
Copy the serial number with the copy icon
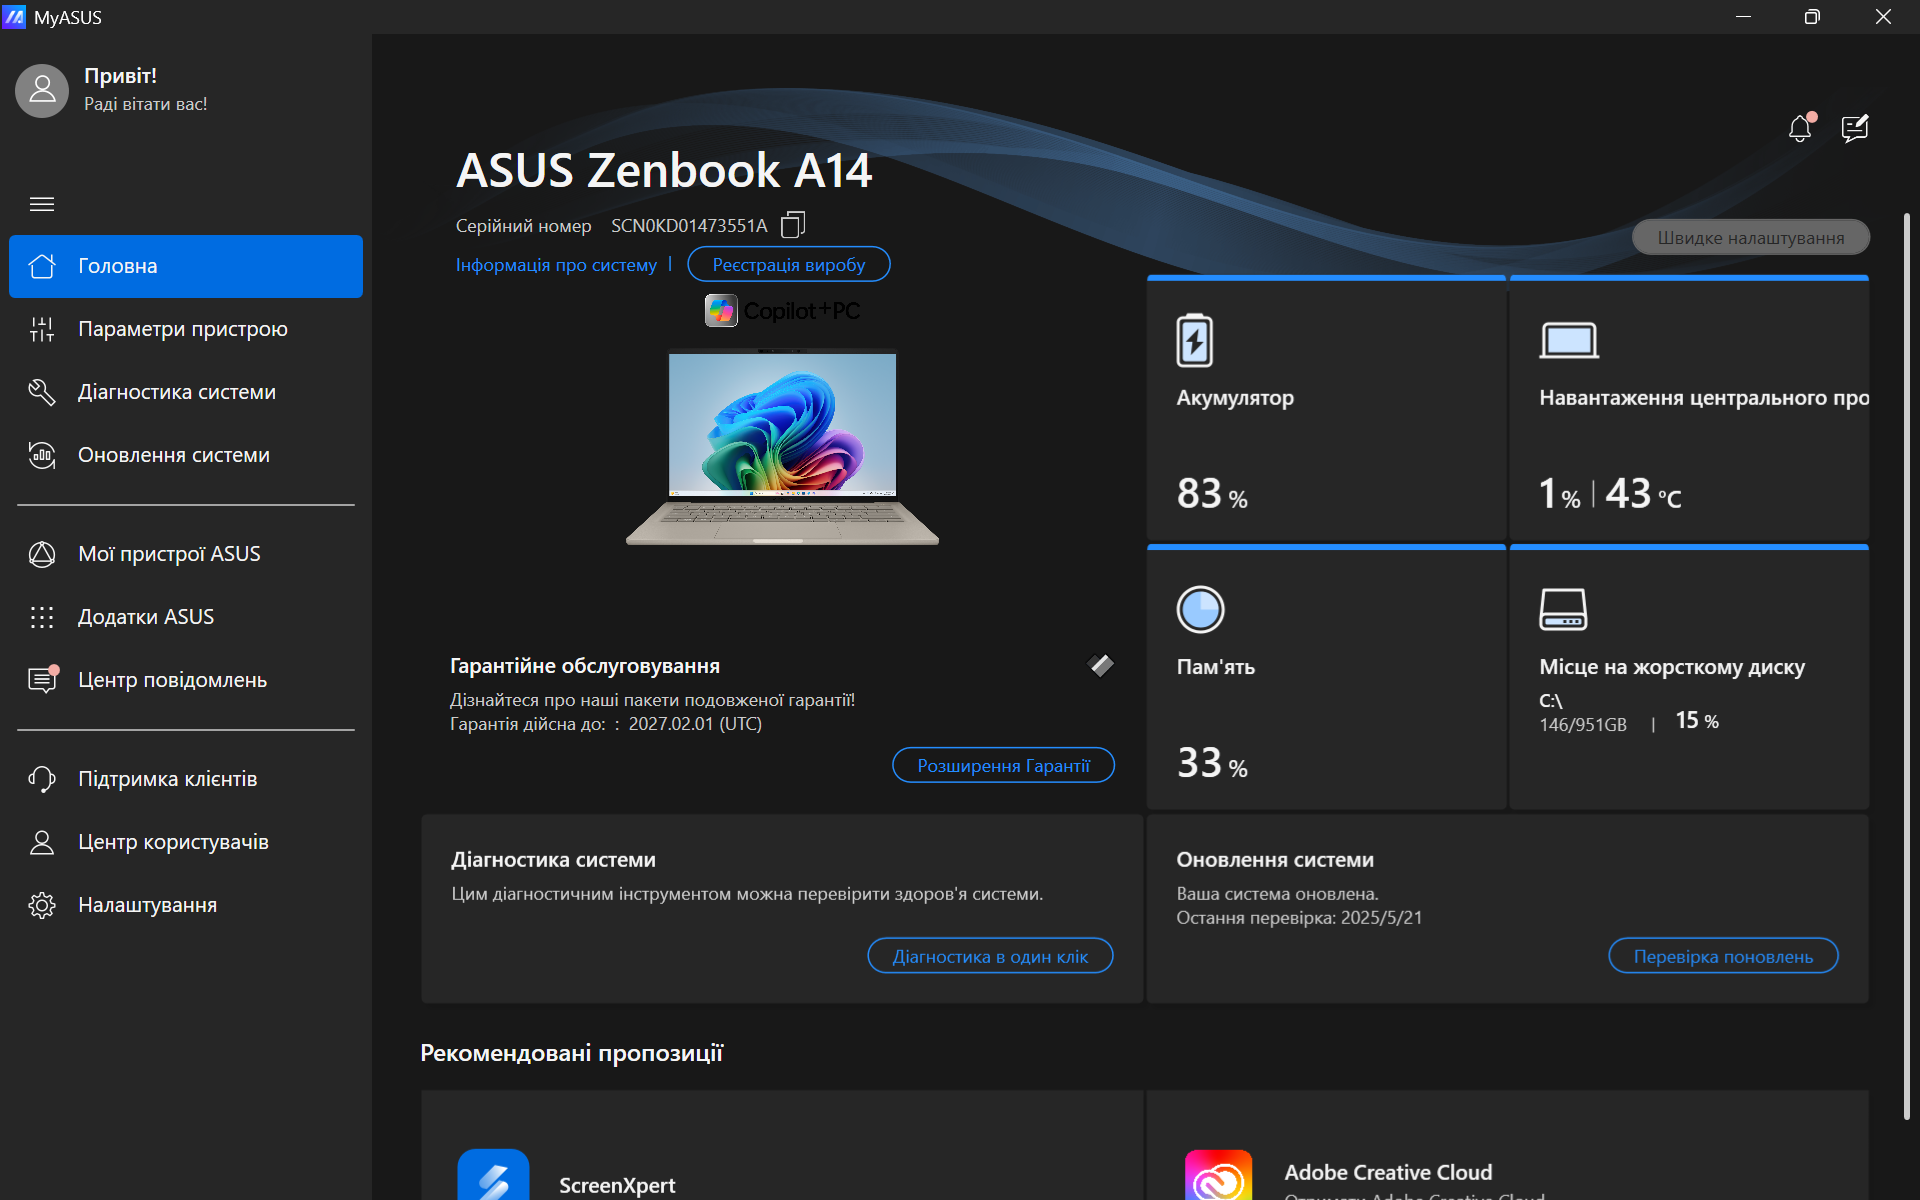pos(792,225)
